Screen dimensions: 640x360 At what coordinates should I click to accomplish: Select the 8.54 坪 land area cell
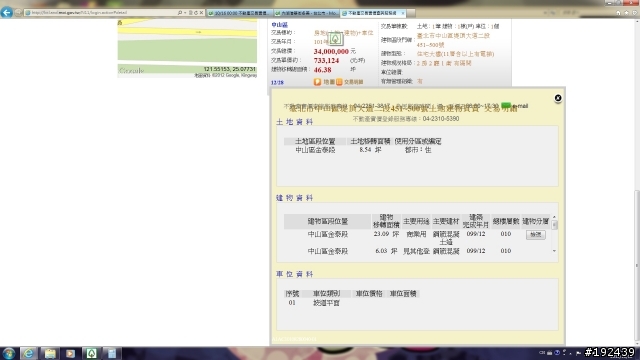(x=370, y=150)
